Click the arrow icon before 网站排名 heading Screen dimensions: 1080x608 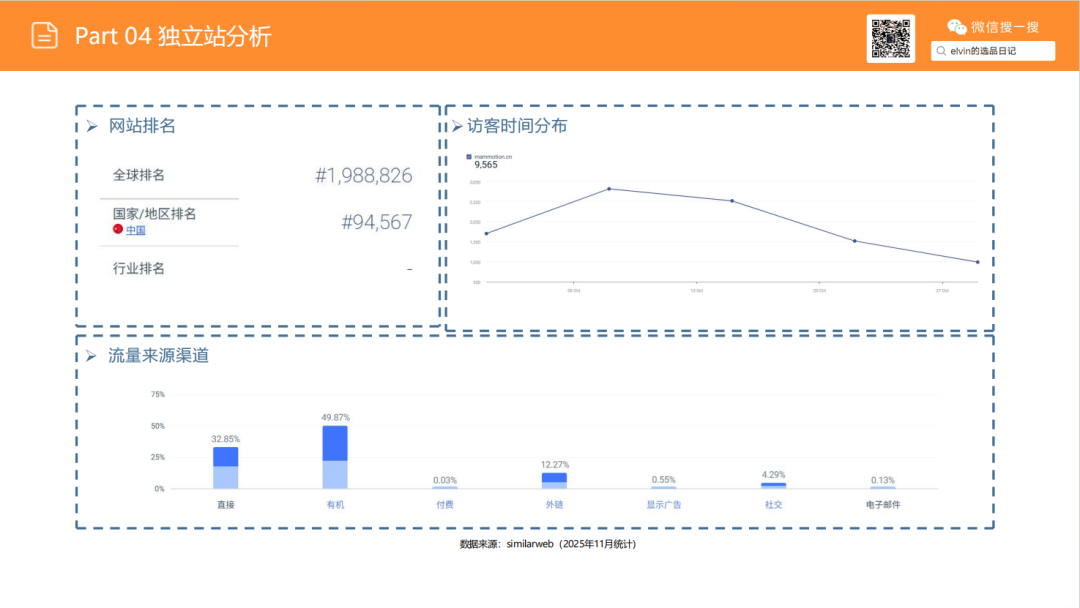pyautogui.click(x=95, y=126)
